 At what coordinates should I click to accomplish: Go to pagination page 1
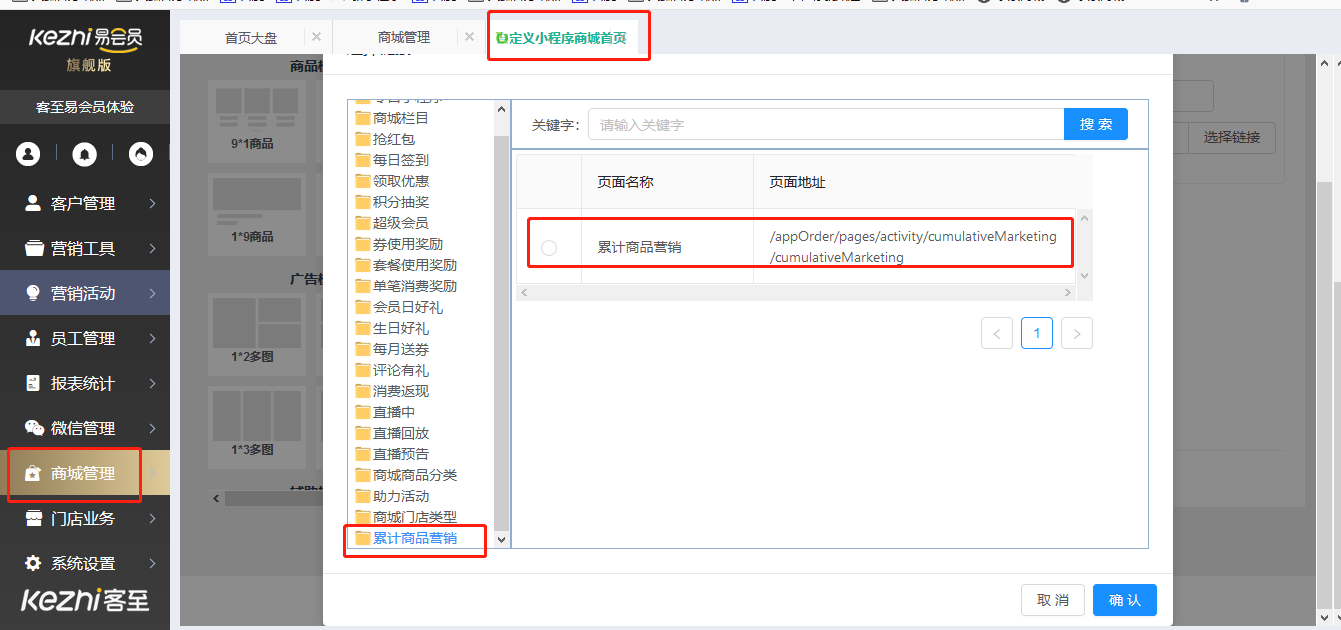(1037, 334)
